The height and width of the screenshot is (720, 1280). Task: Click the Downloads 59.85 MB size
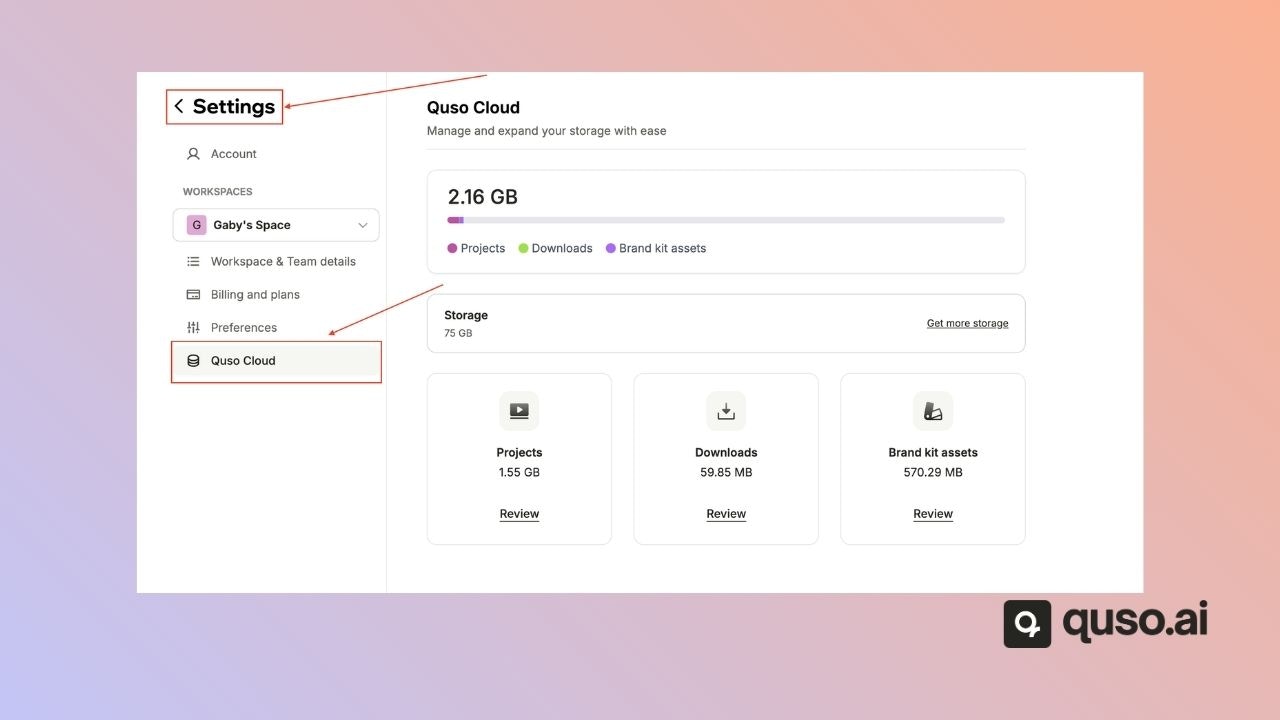pyautogui.click(x=726, y=472)
